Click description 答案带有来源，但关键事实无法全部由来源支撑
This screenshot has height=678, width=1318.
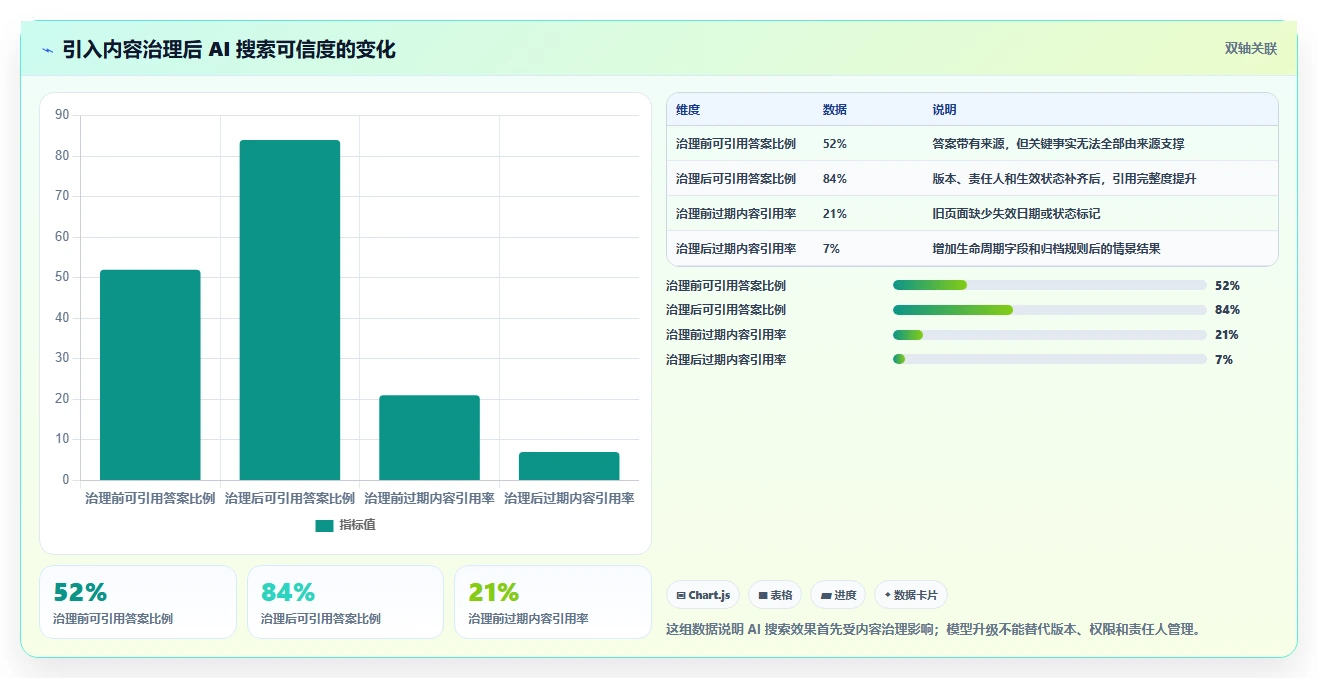(x=1058, y=144)
